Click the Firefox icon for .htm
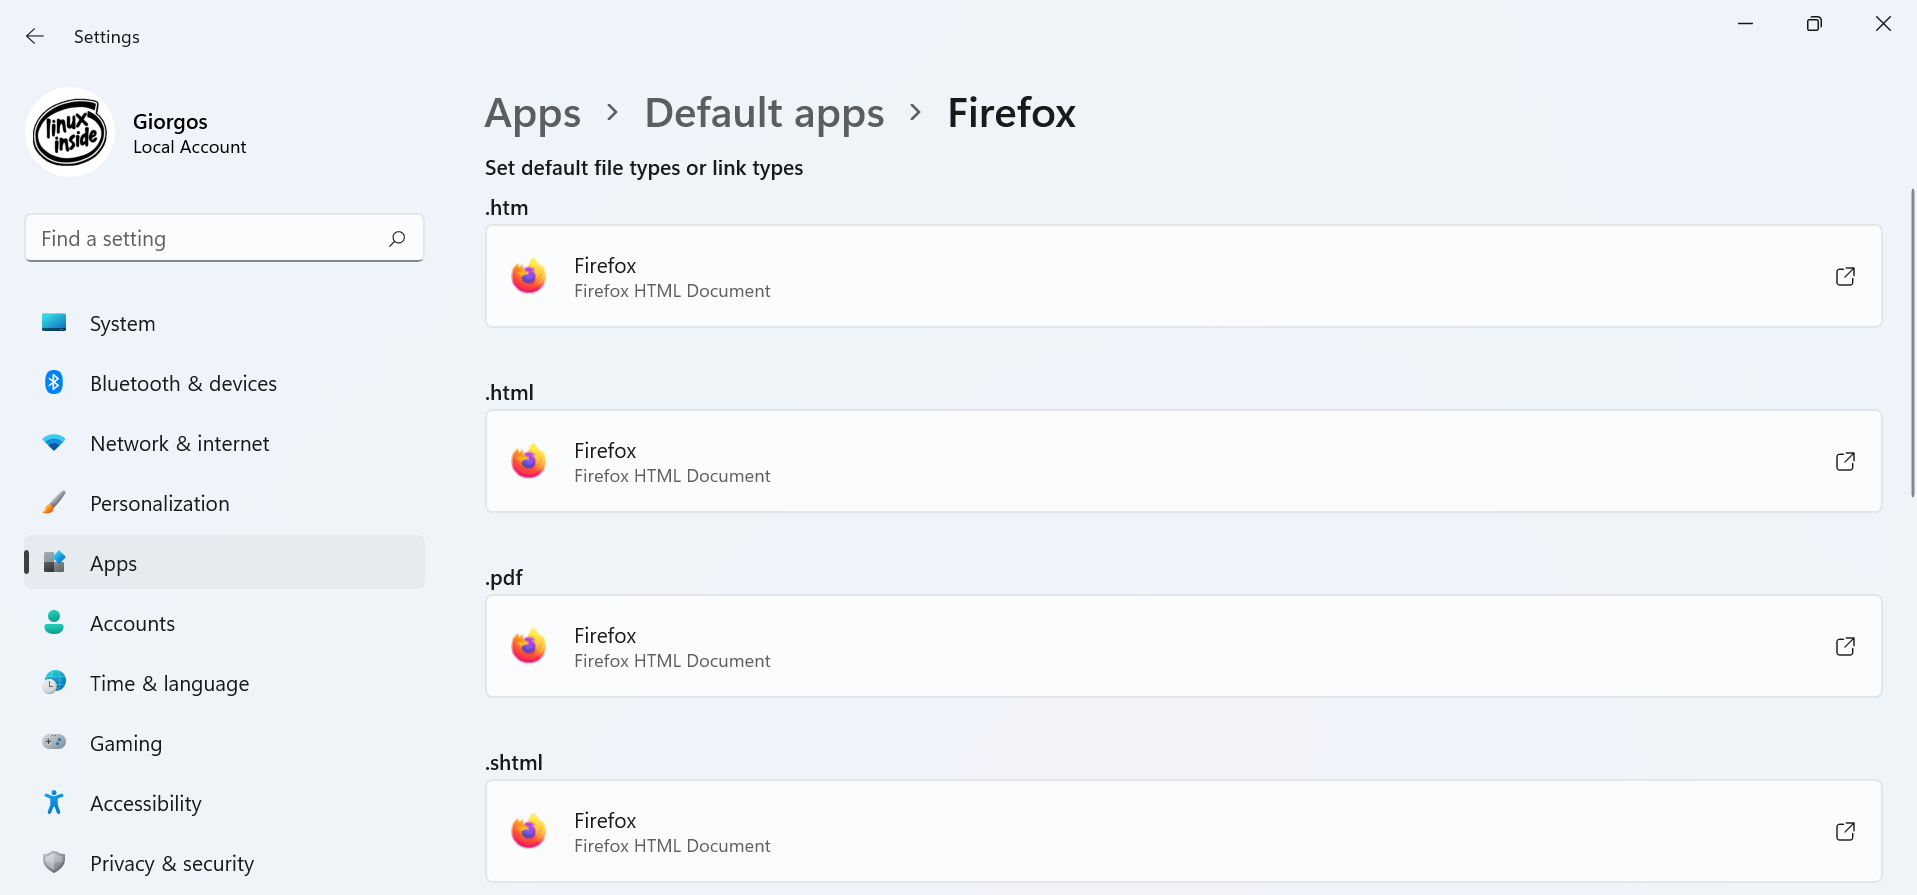The image size is (1917, 895). pos(529,276)
